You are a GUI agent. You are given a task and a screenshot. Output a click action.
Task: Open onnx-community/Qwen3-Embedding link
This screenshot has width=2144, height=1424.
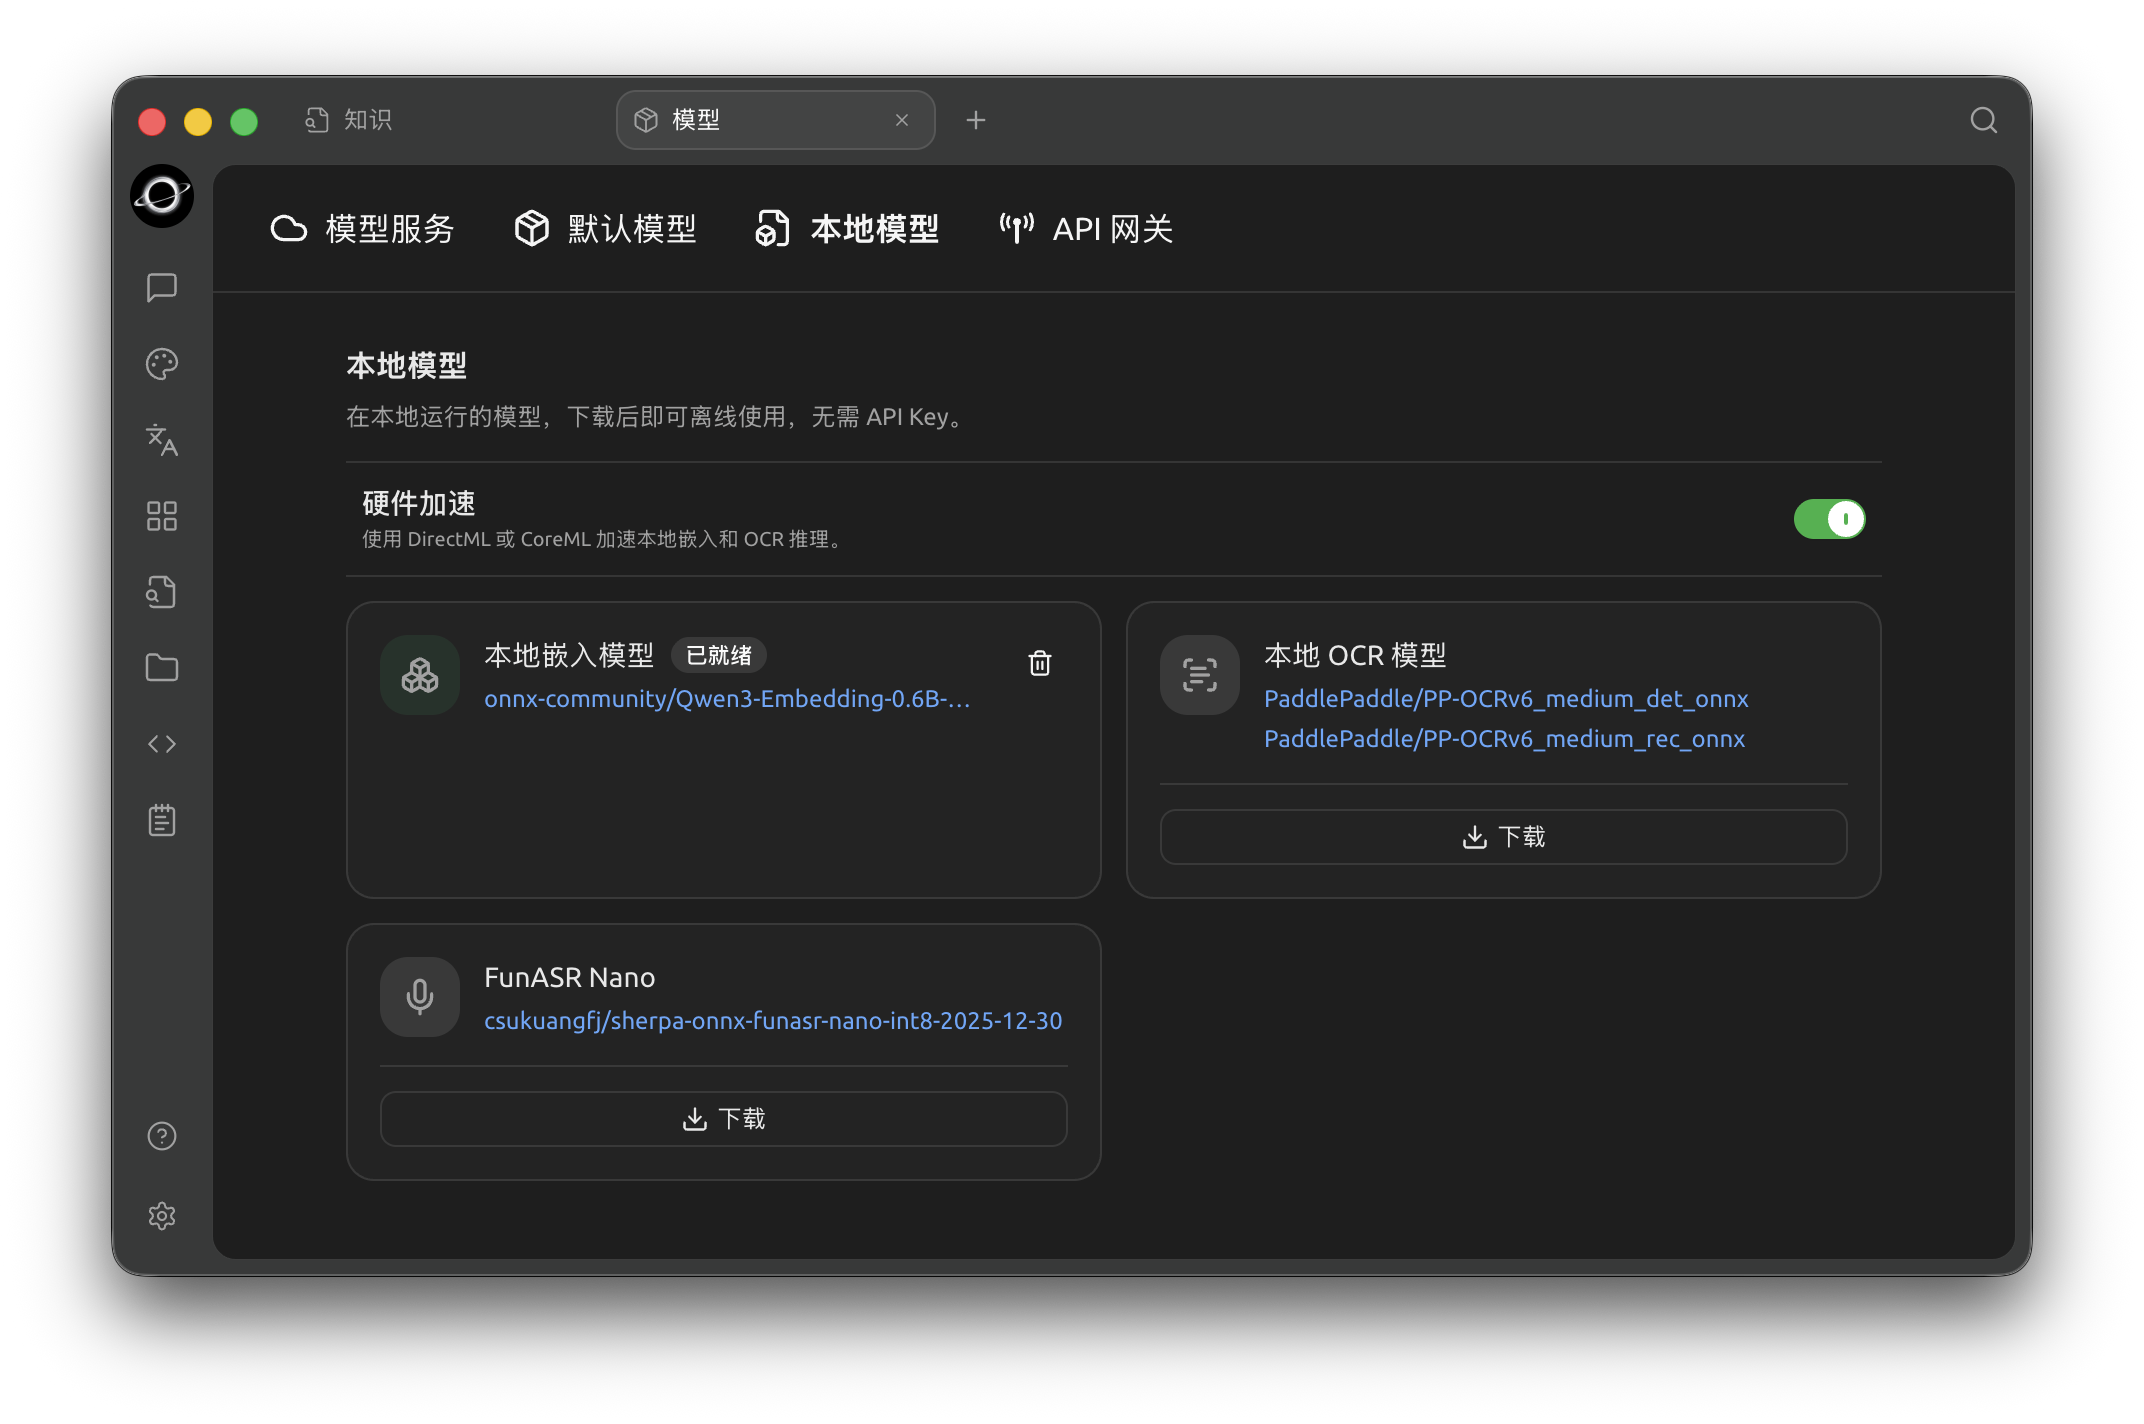coord(727,699)
